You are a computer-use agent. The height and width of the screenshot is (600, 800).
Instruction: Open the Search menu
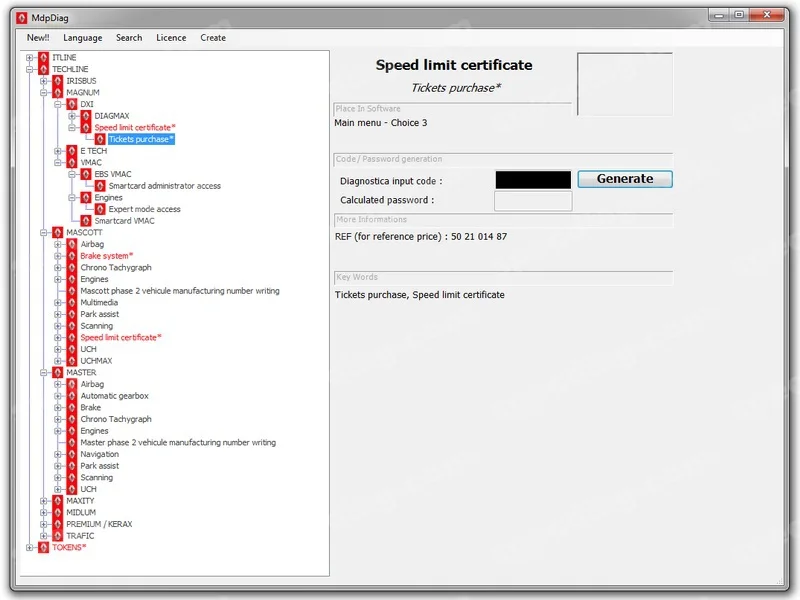click(x=129, y=38)
